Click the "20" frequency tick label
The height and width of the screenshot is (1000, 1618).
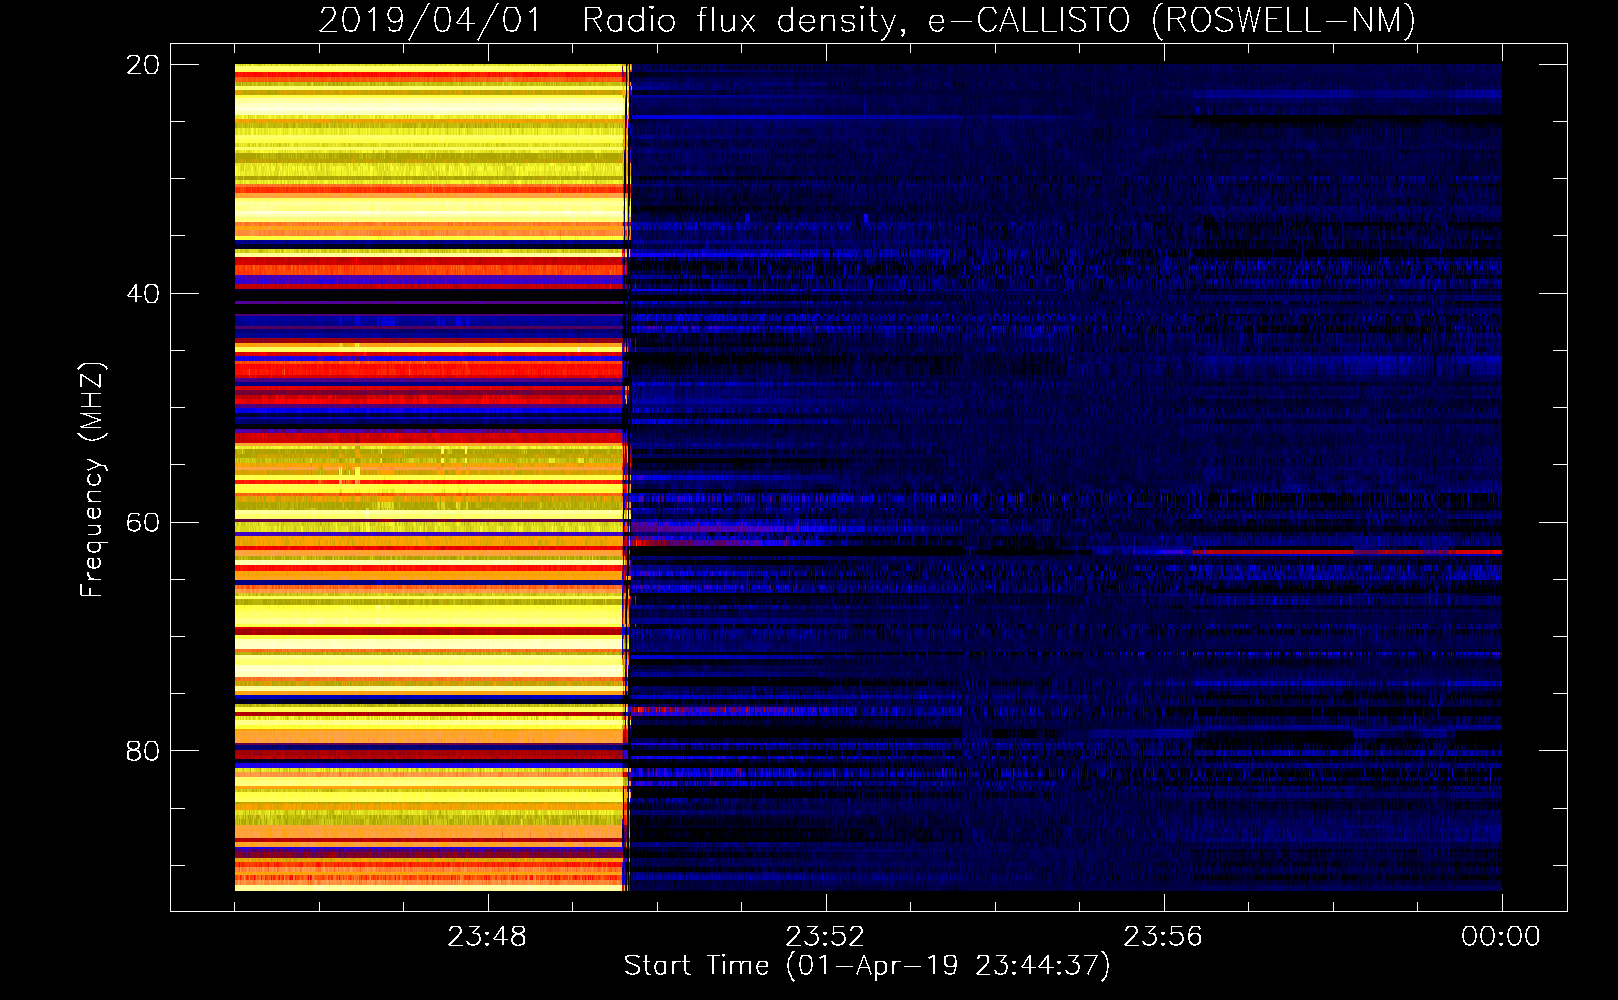[142, 65]
